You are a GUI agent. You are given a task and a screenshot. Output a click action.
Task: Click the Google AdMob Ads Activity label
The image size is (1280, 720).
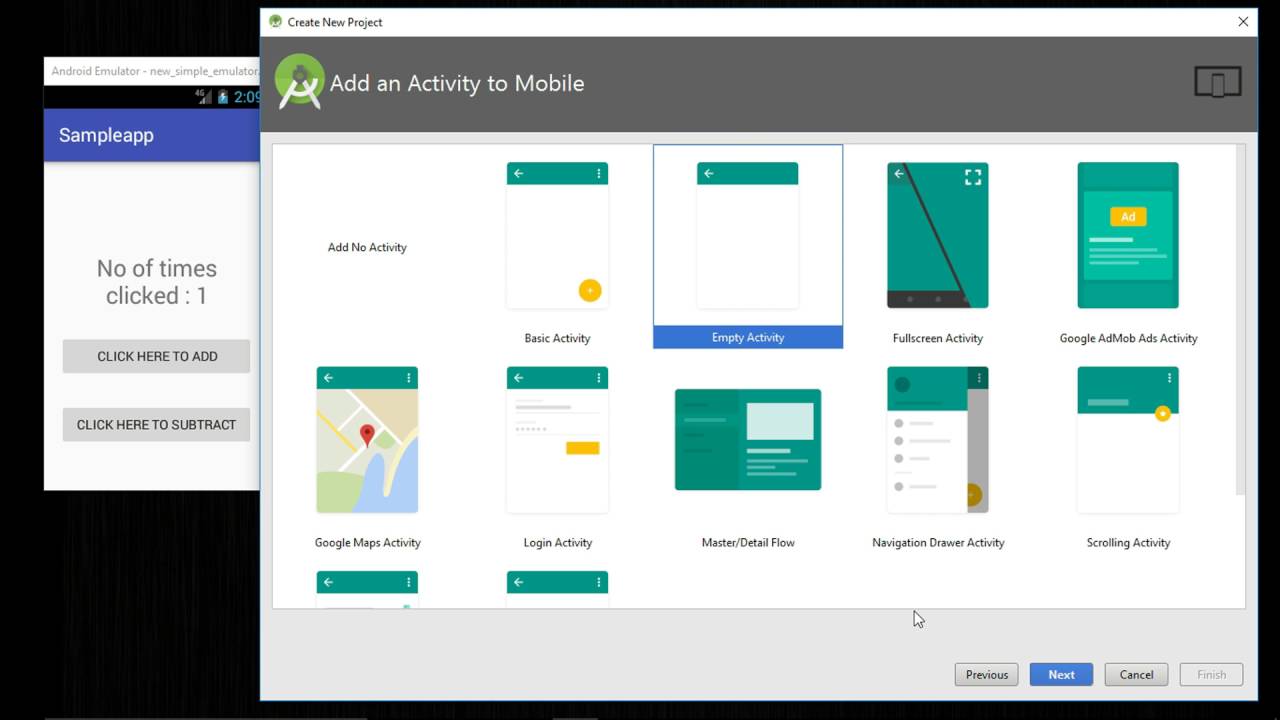coord(1128,338)
